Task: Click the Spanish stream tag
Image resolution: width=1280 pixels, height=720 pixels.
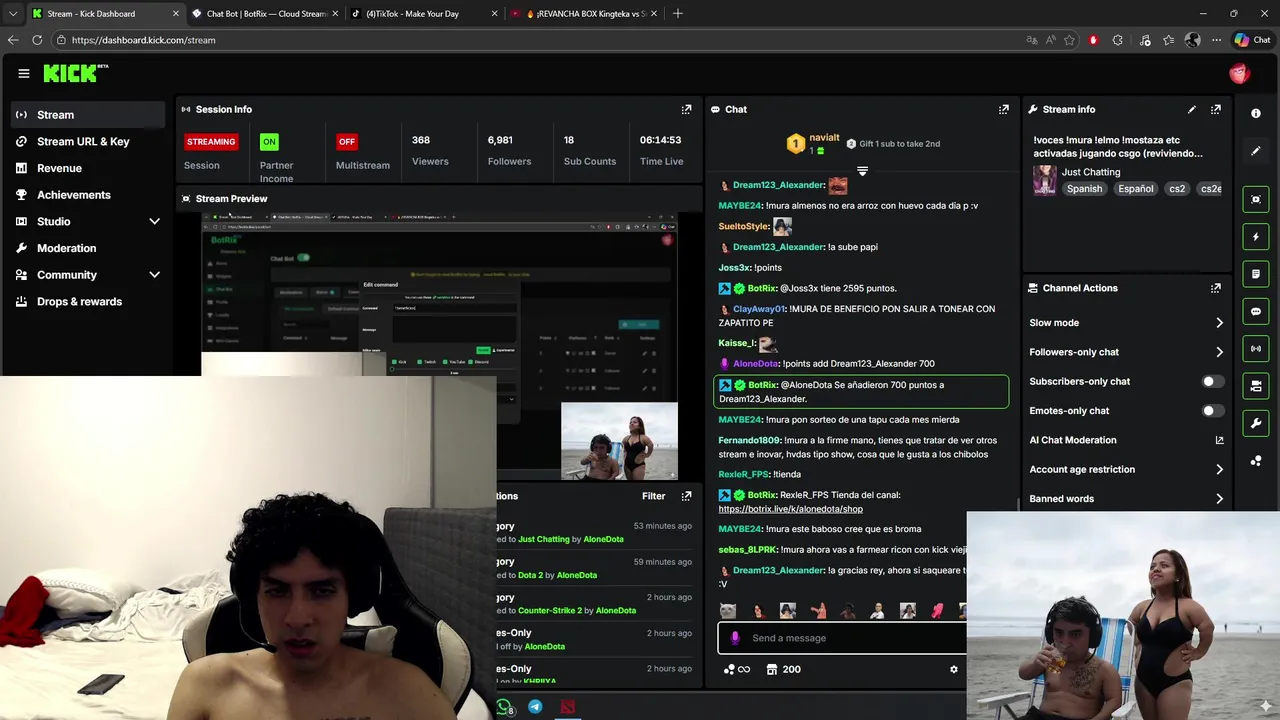Action: pyautogui.click(x=1084, y=189)
